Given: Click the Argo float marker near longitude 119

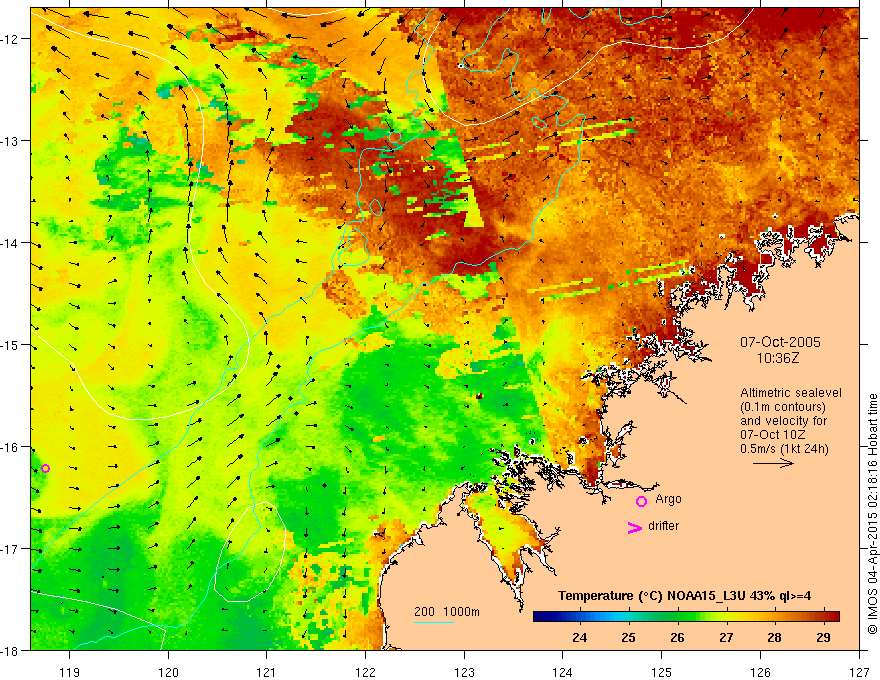Looking at the screenshot, I should [x=45, y=468].
